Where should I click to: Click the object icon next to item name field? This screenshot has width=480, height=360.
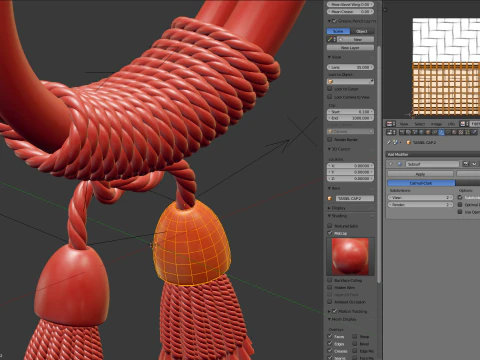[x=330, y=198]
